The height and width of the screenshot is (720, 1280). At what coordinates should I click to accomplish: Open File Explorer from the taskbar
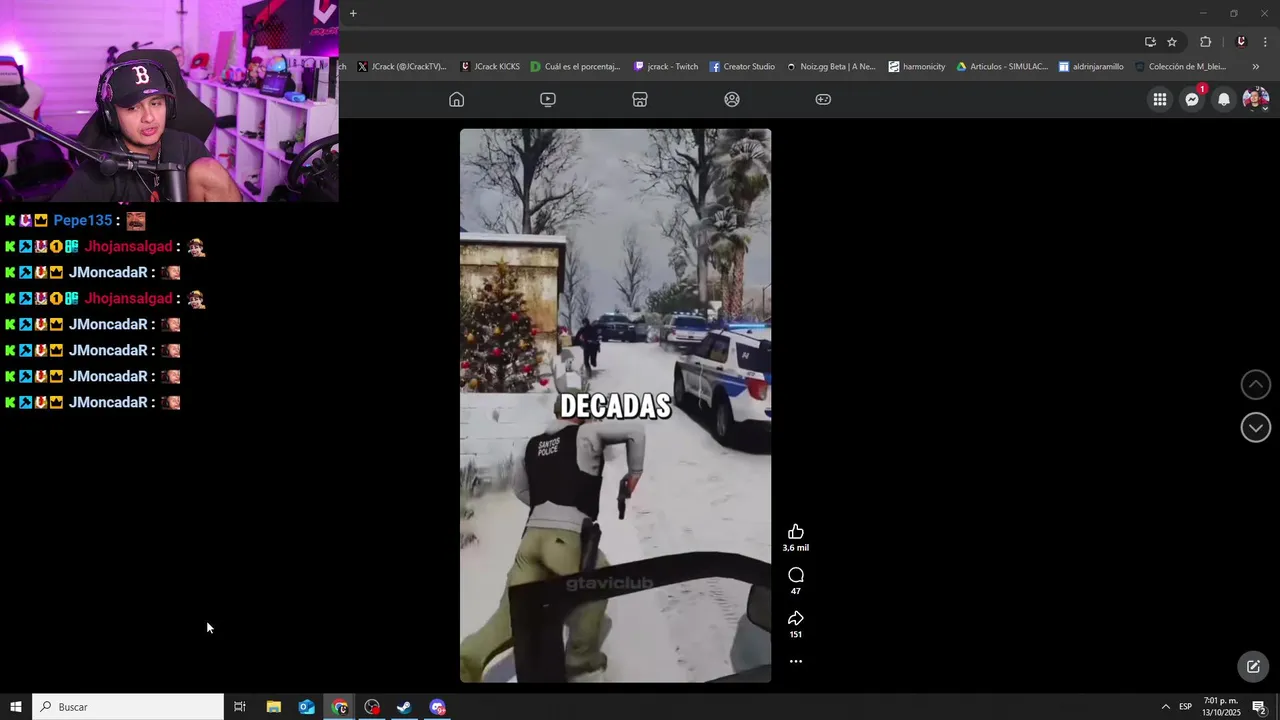(273, 707)
